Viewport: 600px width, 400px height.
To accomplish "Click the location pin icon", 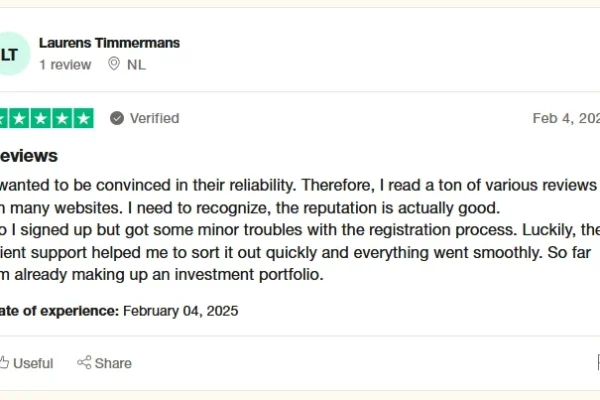I will click(x=113, y=64).
